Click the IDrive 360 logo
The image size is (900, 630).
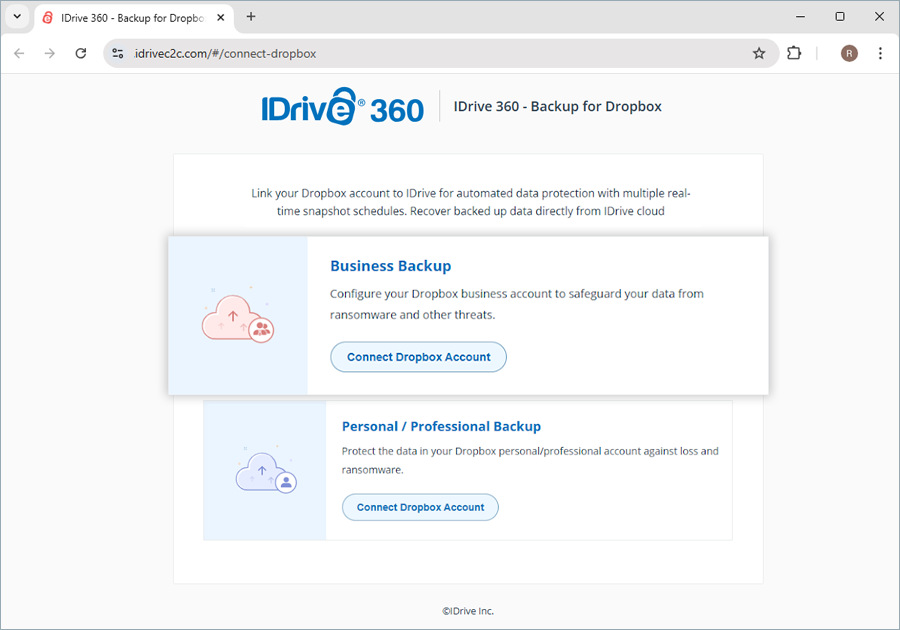[343, 107]
